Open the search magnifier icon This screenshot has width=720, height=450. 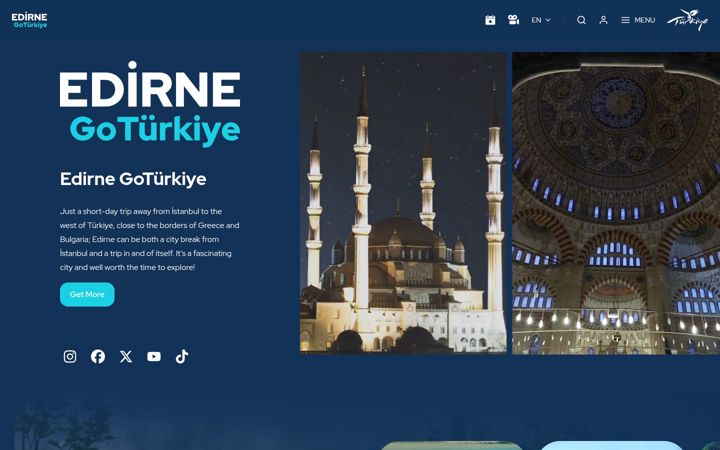coord(581,20)
